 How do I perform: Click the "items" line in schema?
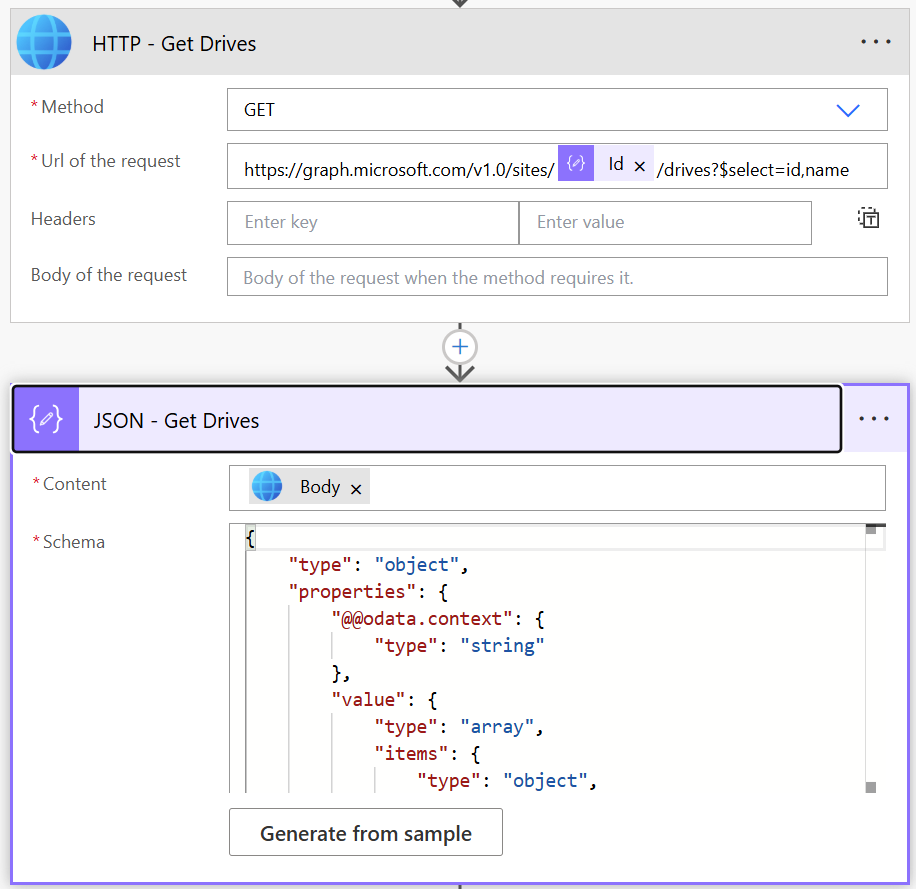pyautogui.click(x=427, y=753)
